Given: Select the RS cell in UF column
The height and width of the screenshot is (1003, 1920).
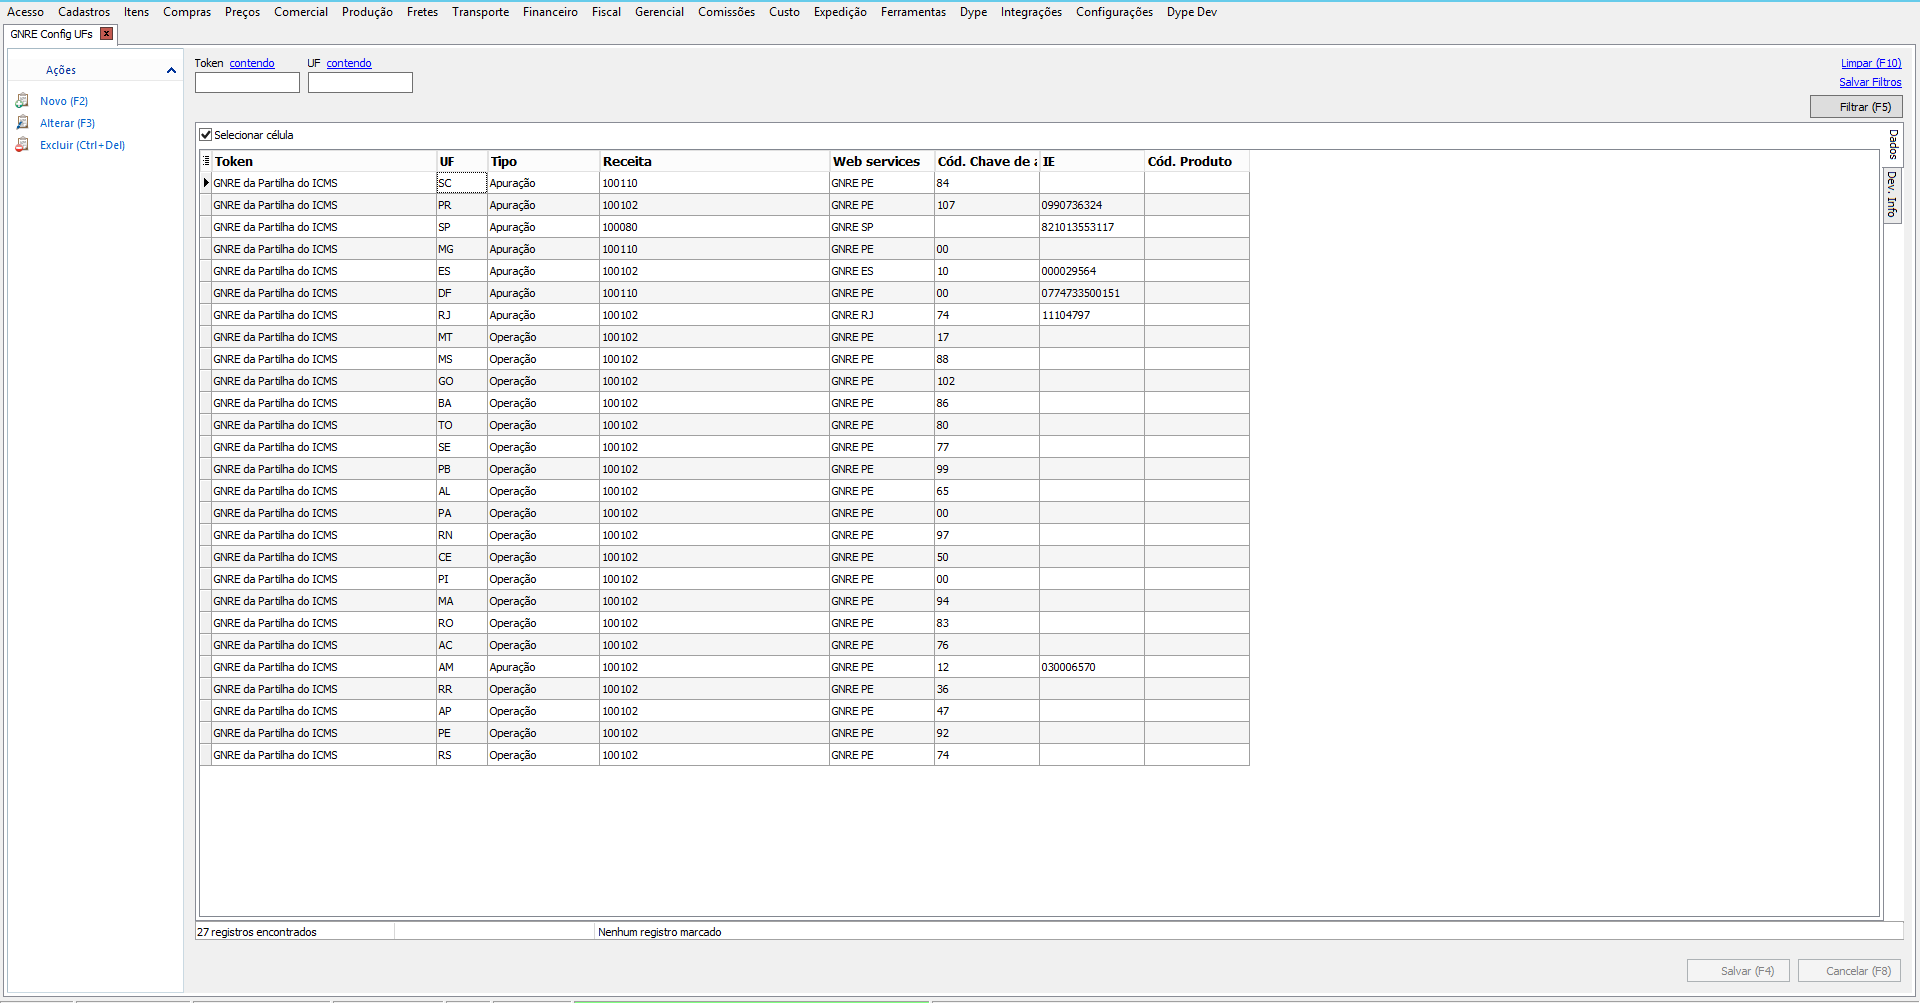Looking at the screenshot, I should coord(462,755).
